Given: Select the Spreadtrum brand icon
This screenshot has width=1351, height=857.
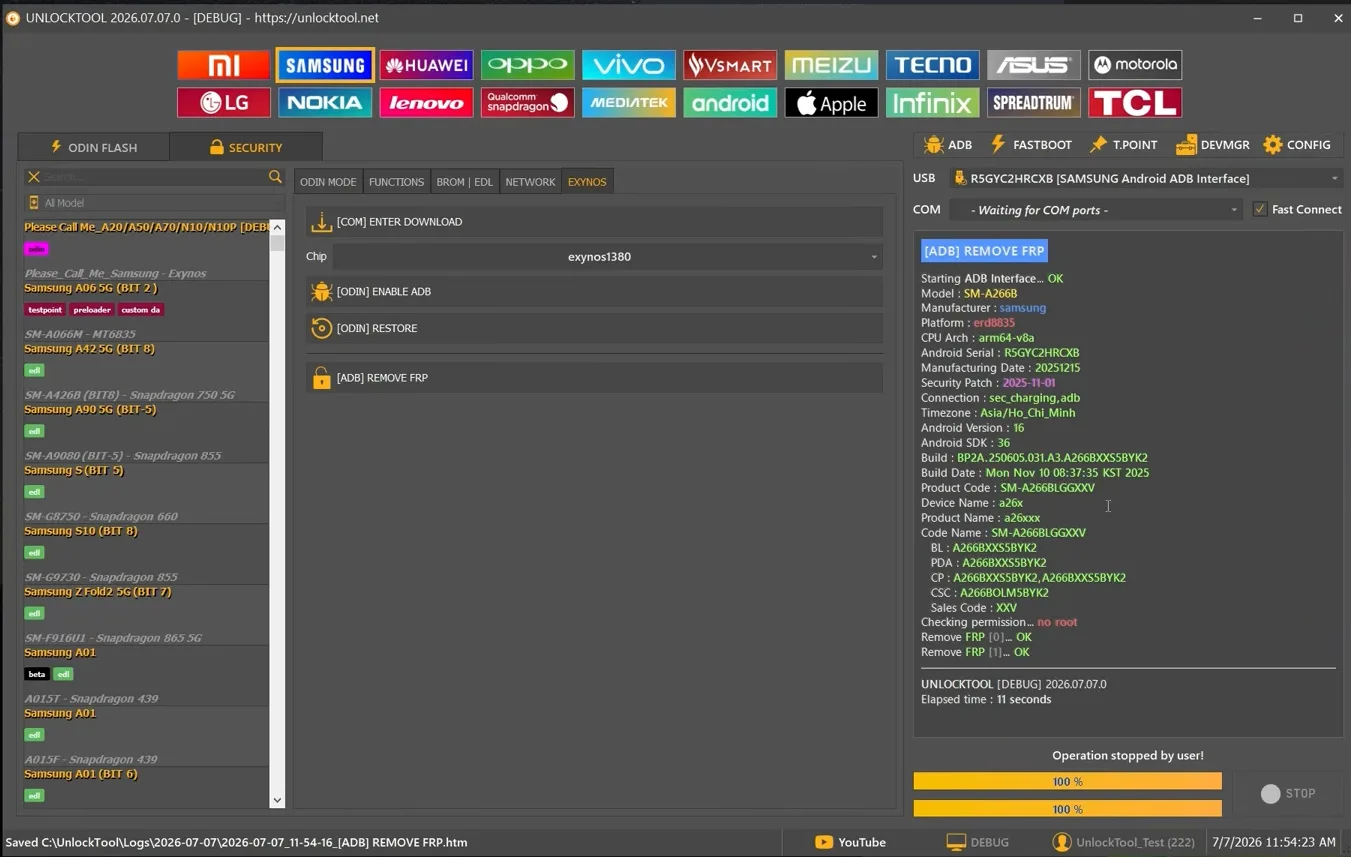Looking at the screenshot, I should [1034, 102].
